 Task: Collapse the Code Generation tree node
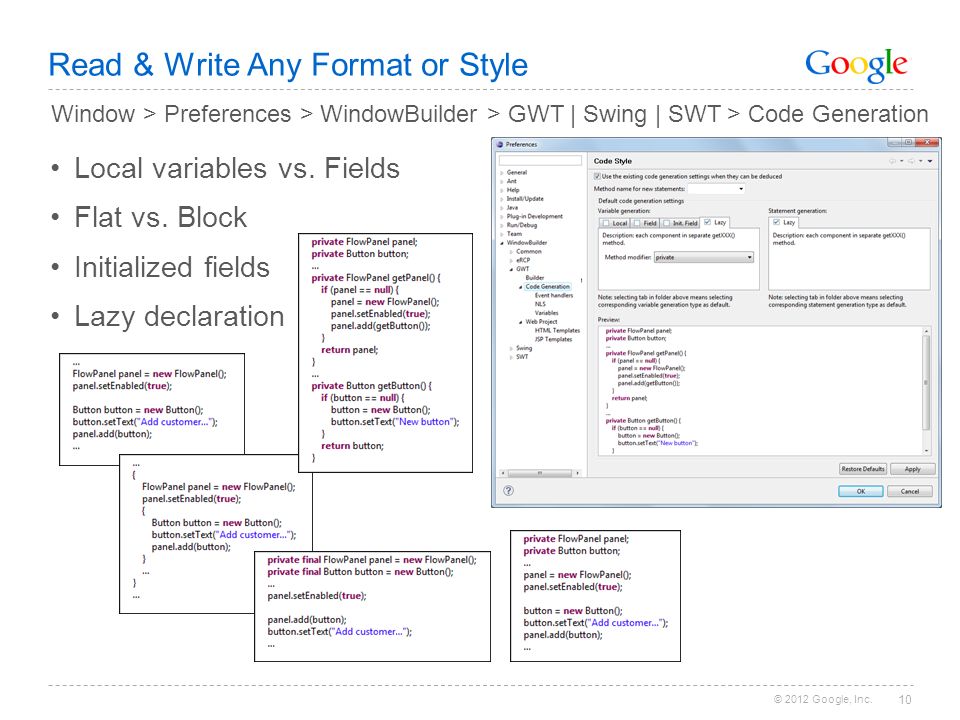coord(521,287)
